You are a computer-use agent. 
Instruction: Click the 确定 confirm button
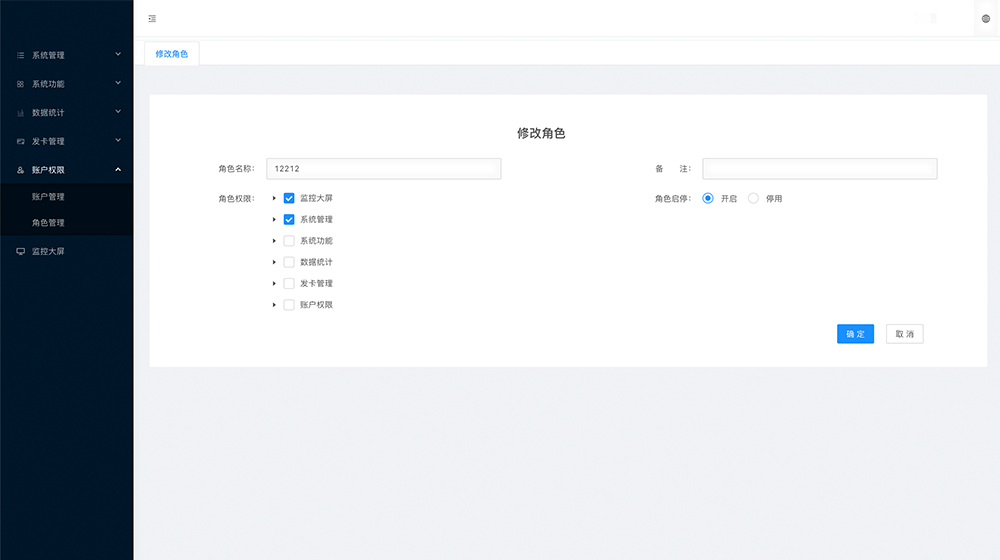(x=855, y=334)
